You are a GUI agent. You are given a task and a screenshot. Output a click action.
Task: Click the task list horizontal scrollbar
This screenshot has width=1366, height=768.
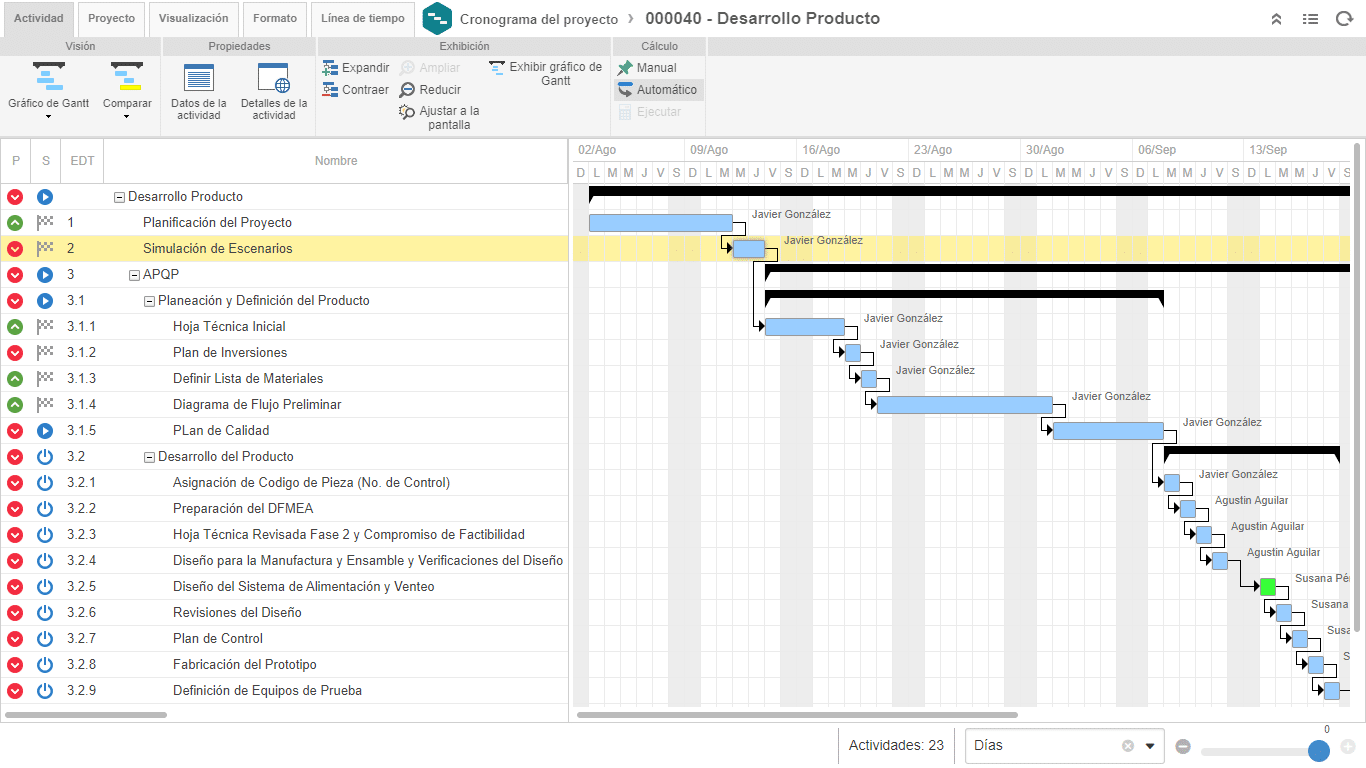coord(86,715)
